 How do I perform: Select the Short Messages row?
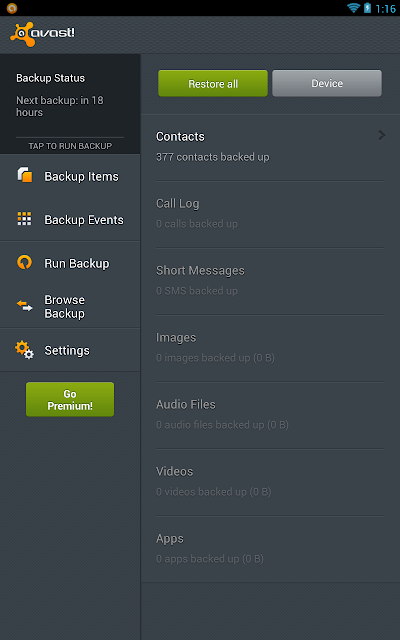(270, 281)
